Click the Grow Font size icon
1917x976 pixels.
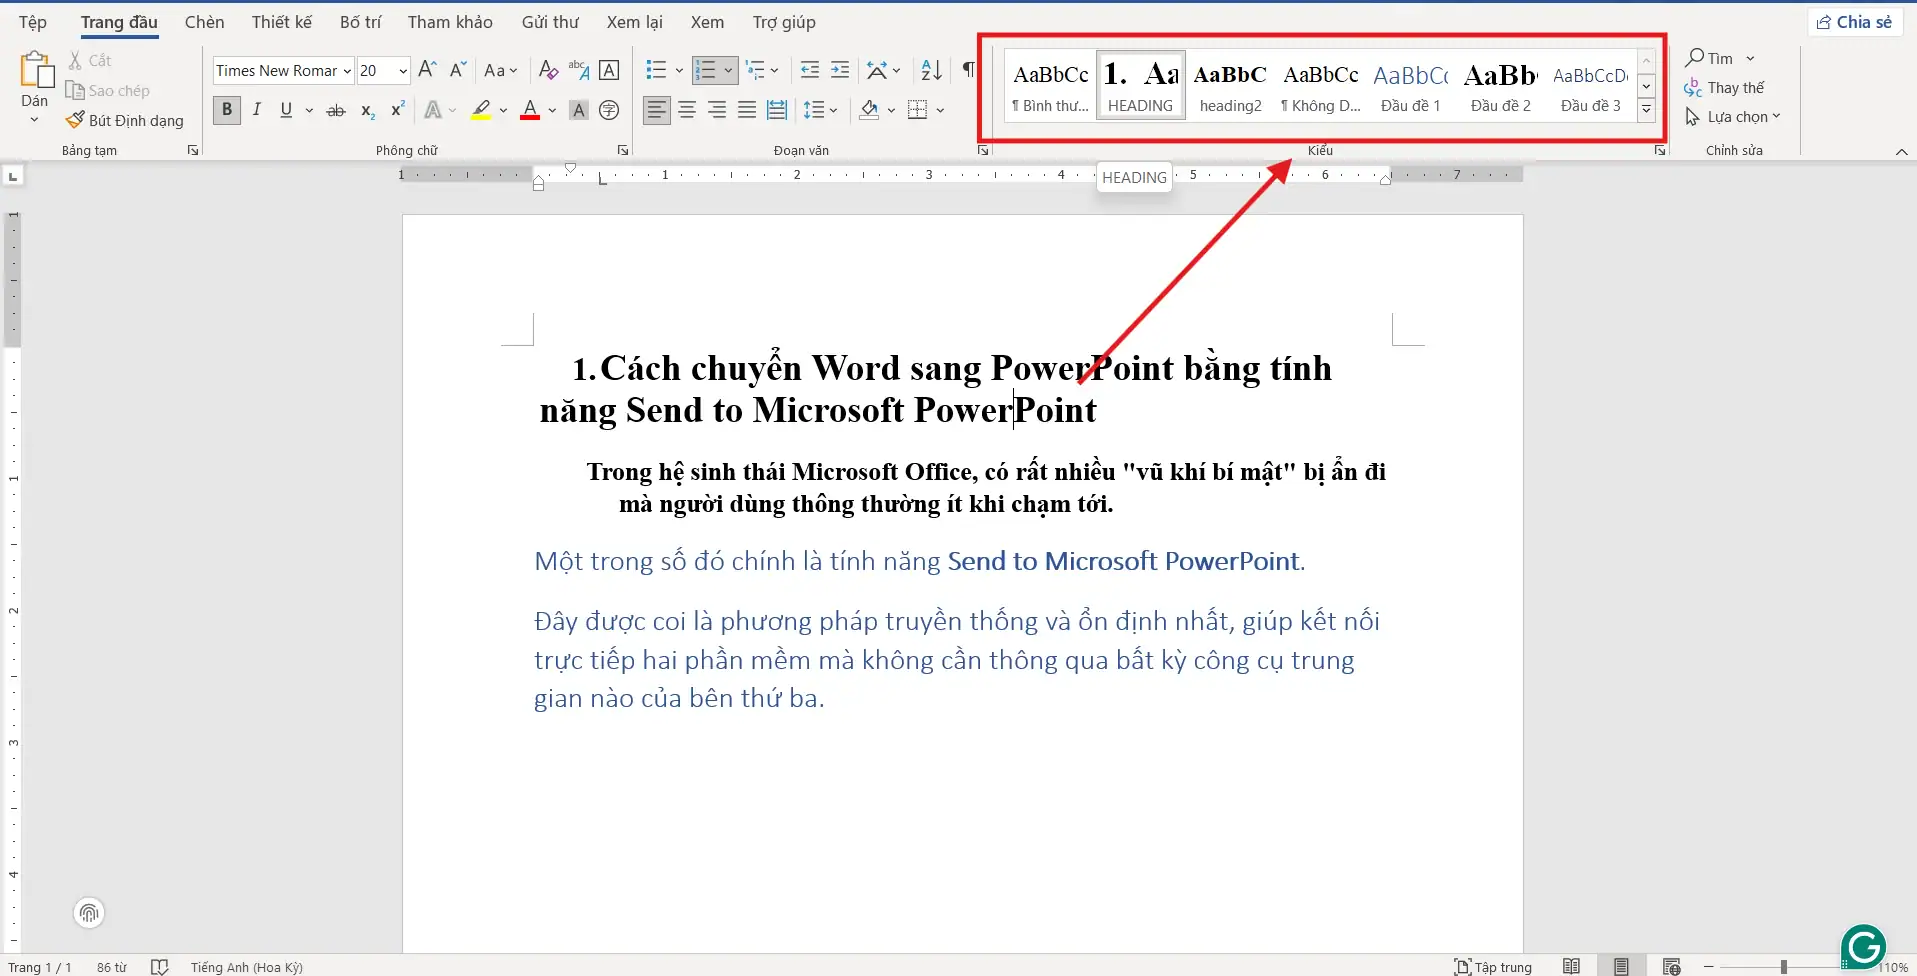[427, 70]
